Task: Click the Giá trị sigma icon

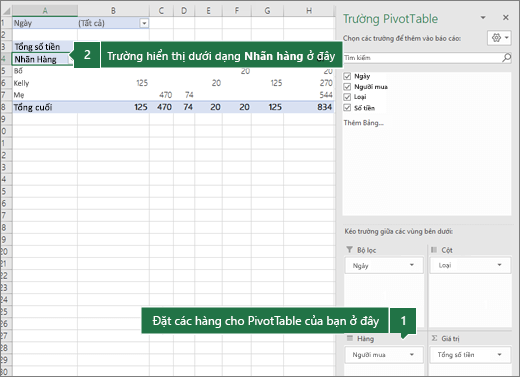Action: 434,338
